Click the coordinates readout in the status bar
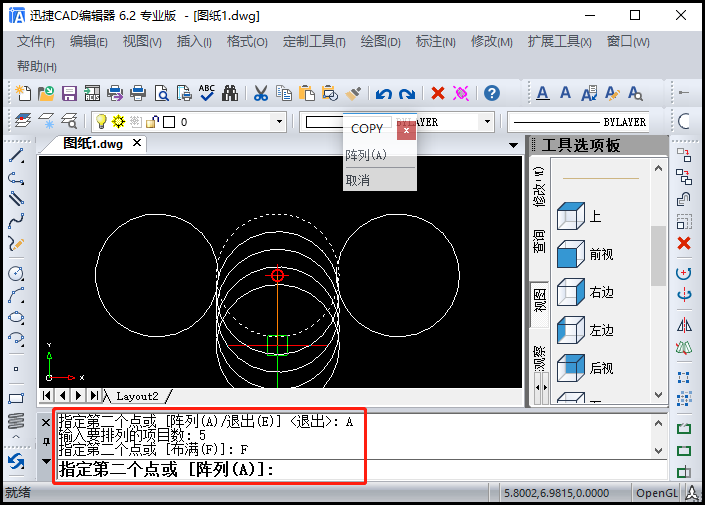 [x=556, y=493]
